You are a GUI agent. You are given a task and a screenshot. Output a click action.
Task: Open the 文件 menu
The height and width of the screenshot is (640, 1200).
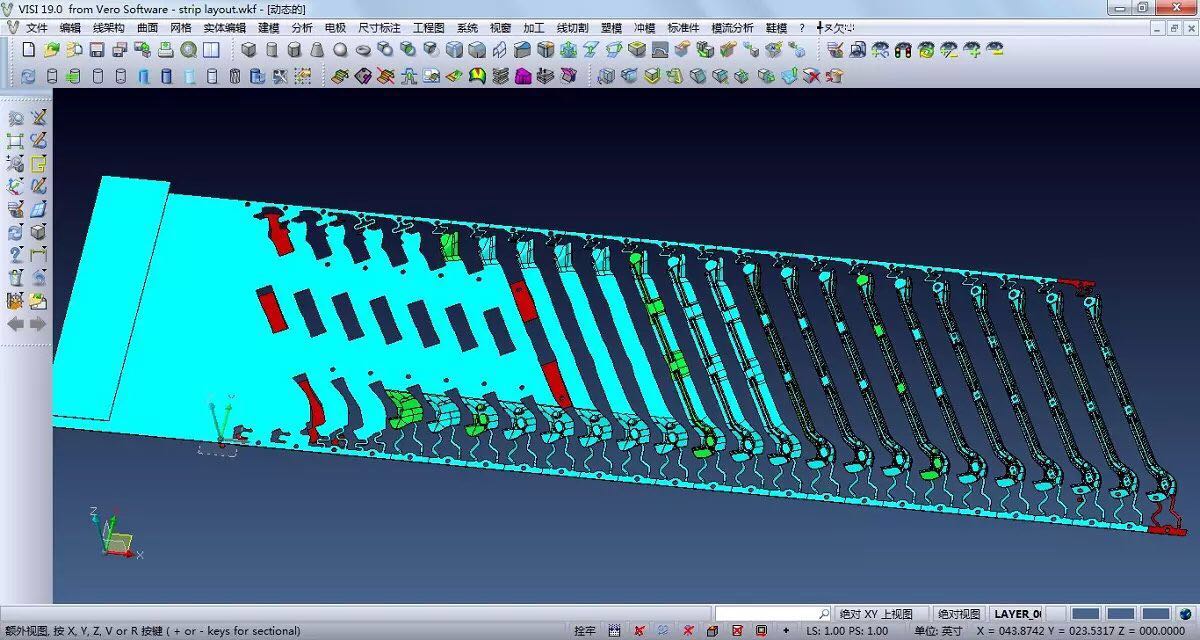pos(36,28)
